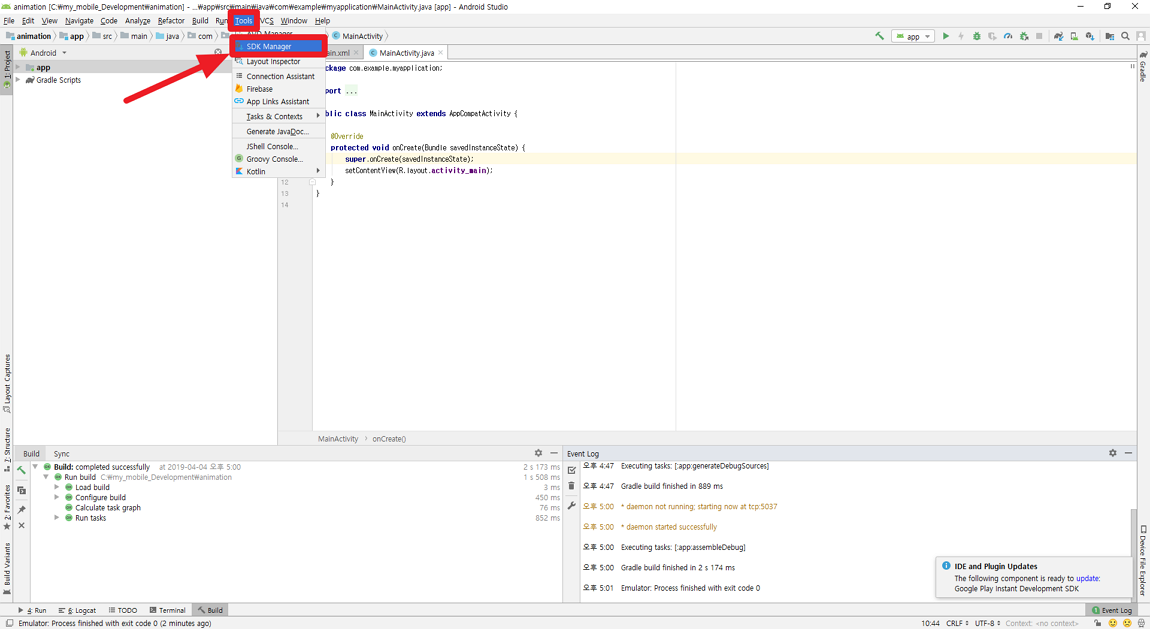Expand the app module tree node
This screenshot has height=629, width=1150.
point(18,67)
